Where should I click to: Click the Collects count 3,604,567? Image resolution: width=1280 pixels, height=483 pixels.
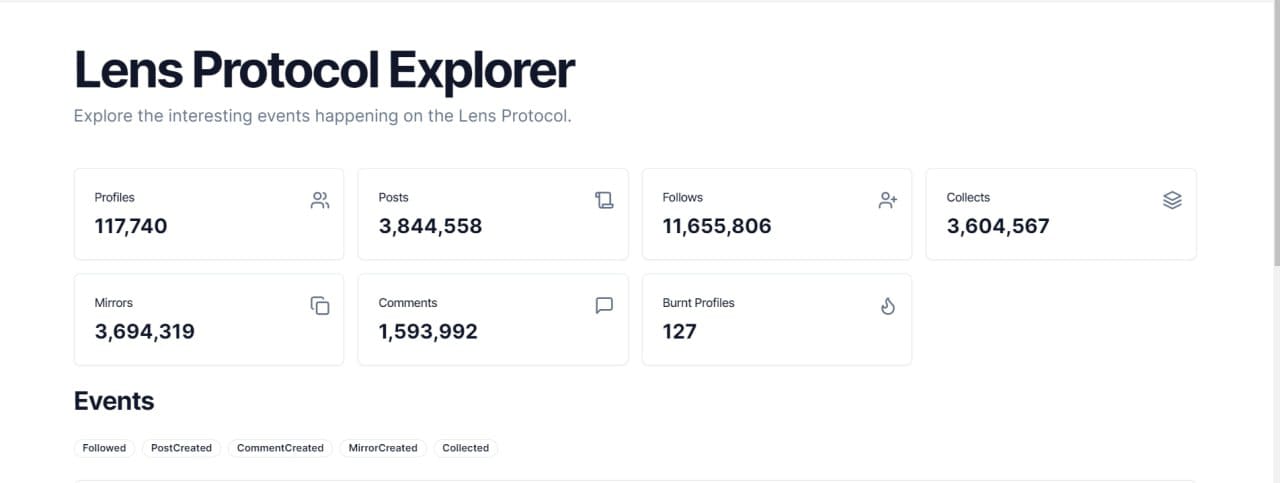(x=998, y=226)
